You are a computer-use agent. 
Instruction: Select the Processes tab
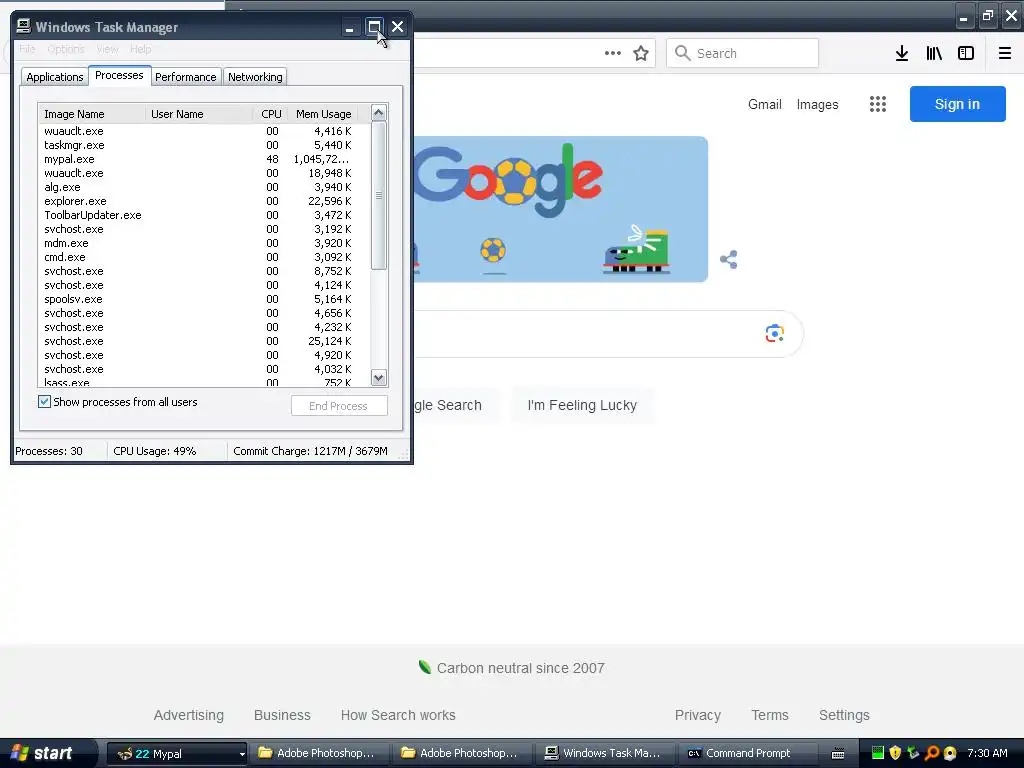119,75
